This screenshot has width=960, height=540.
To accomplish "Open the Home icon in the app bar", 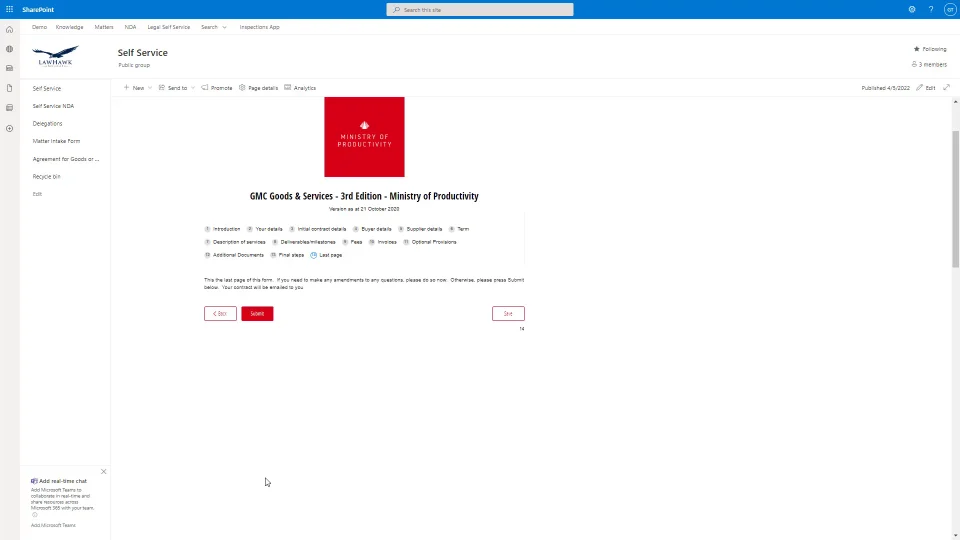I will click(x=9, y=29).
